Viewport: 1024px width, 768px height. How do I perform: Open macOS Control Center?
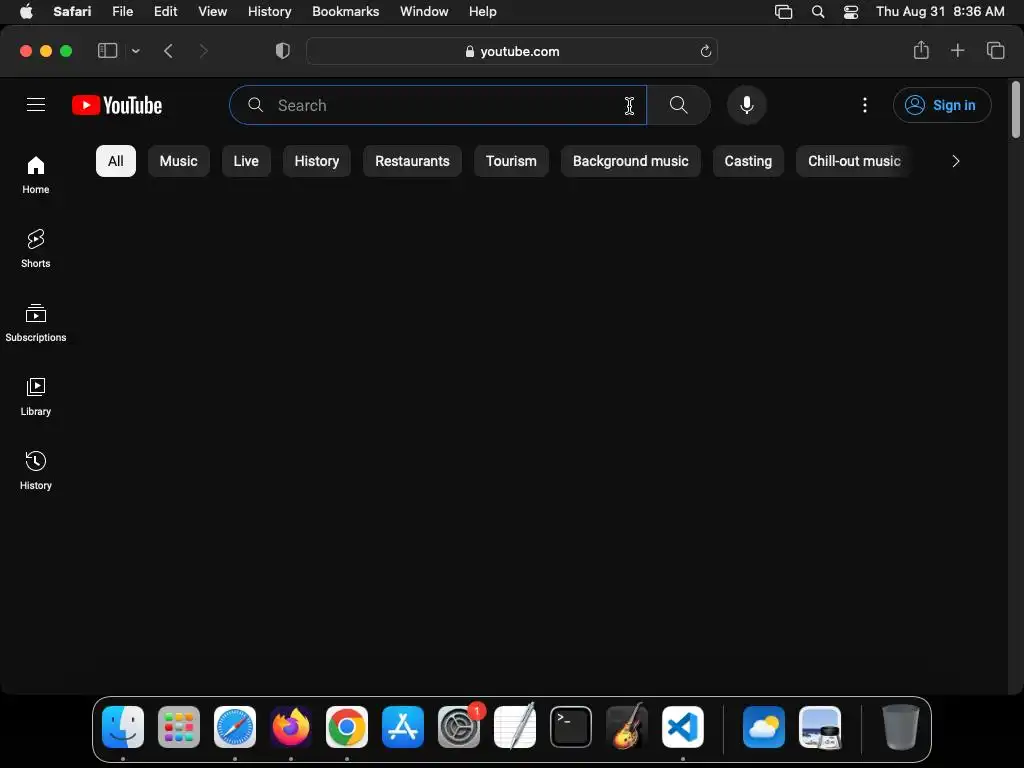click(851, 12)
